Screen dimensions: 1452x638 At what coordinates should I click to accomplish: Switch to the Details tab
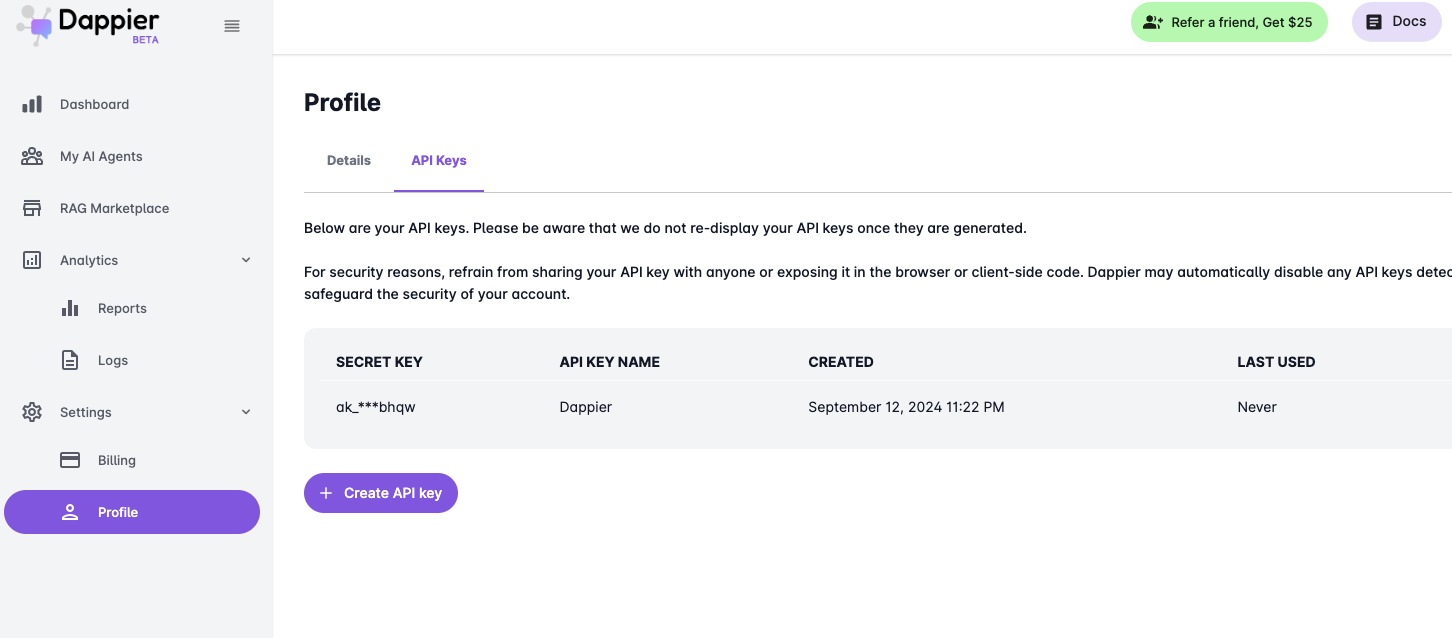(x=349, y=160)
